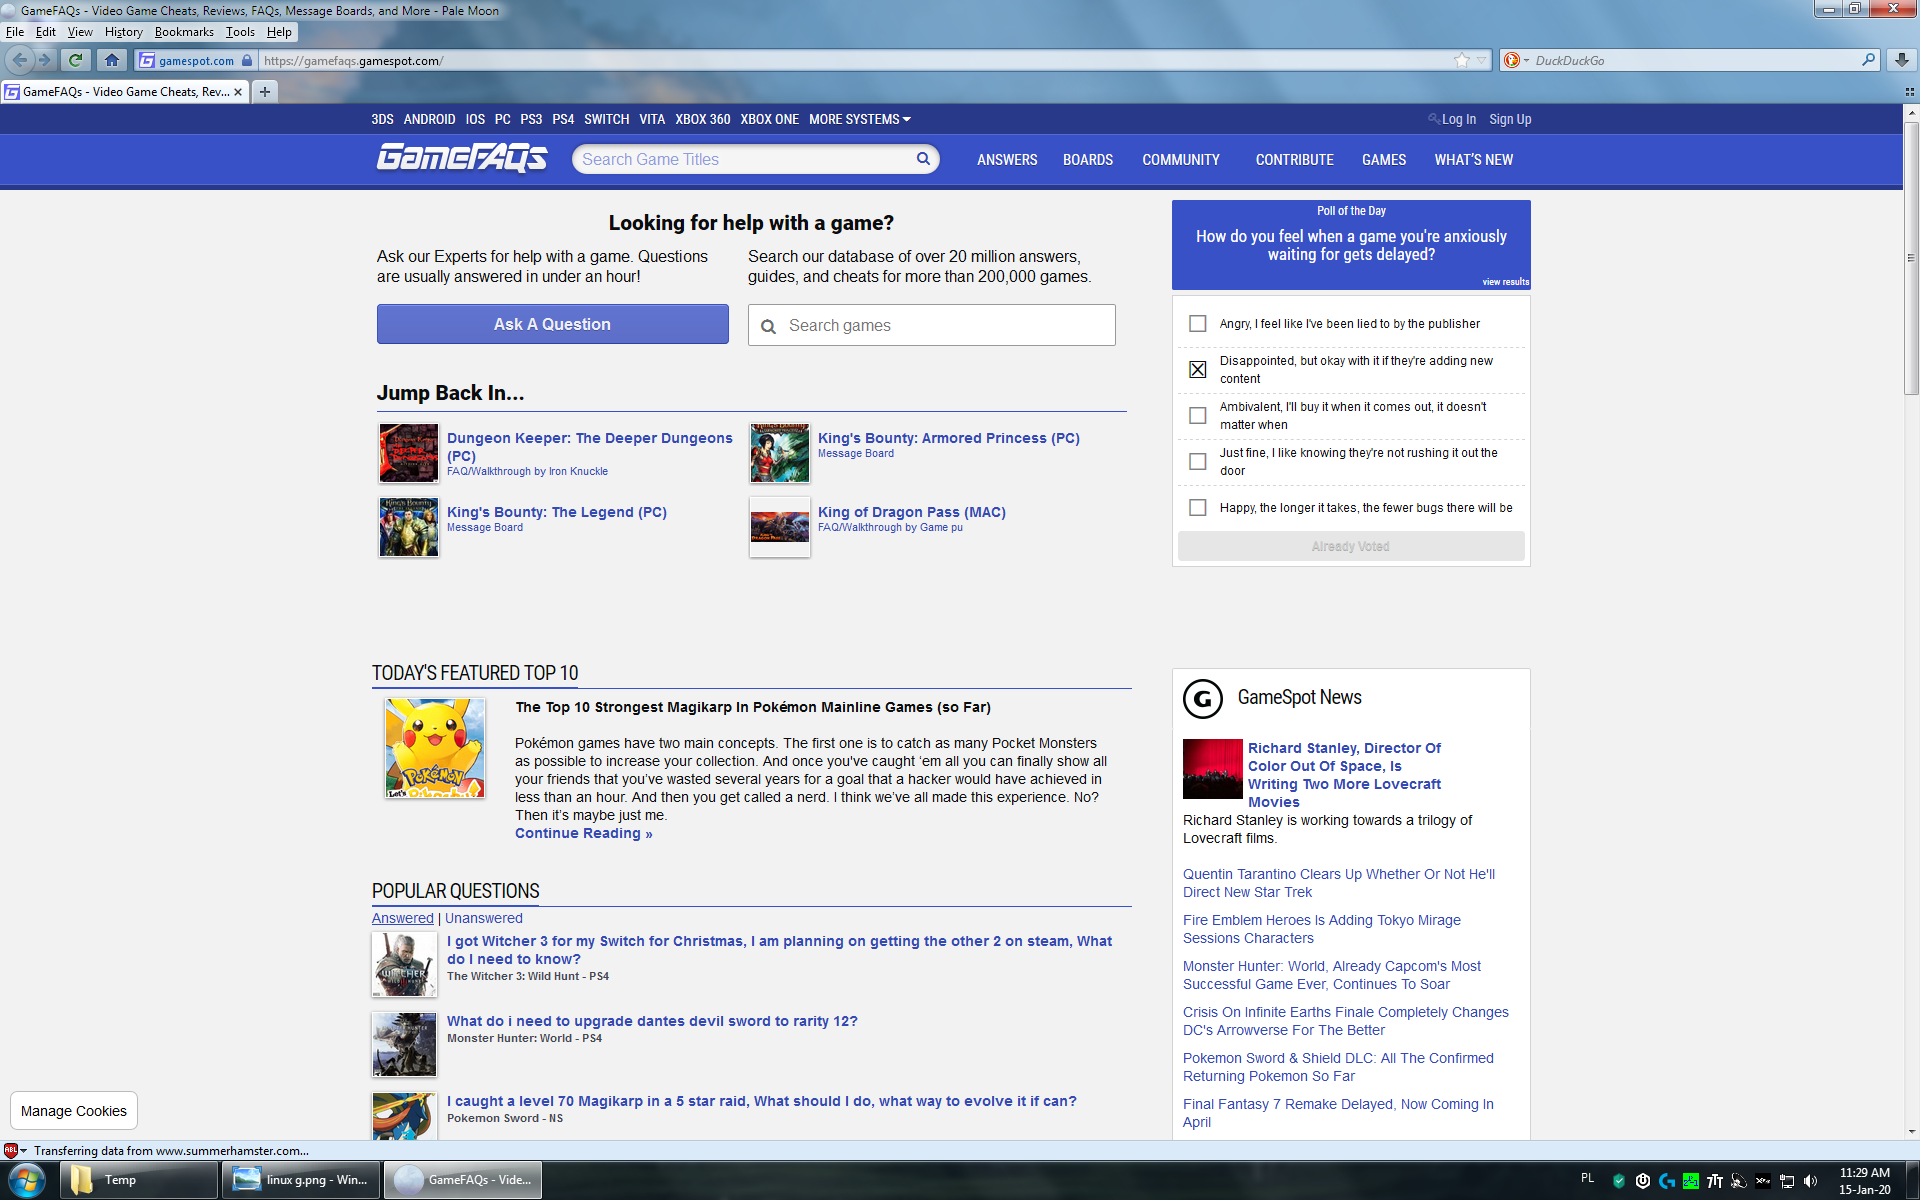Click the Monster Hunter World question thumbnail
1920x1200 pixels.
click(404, 1044)
